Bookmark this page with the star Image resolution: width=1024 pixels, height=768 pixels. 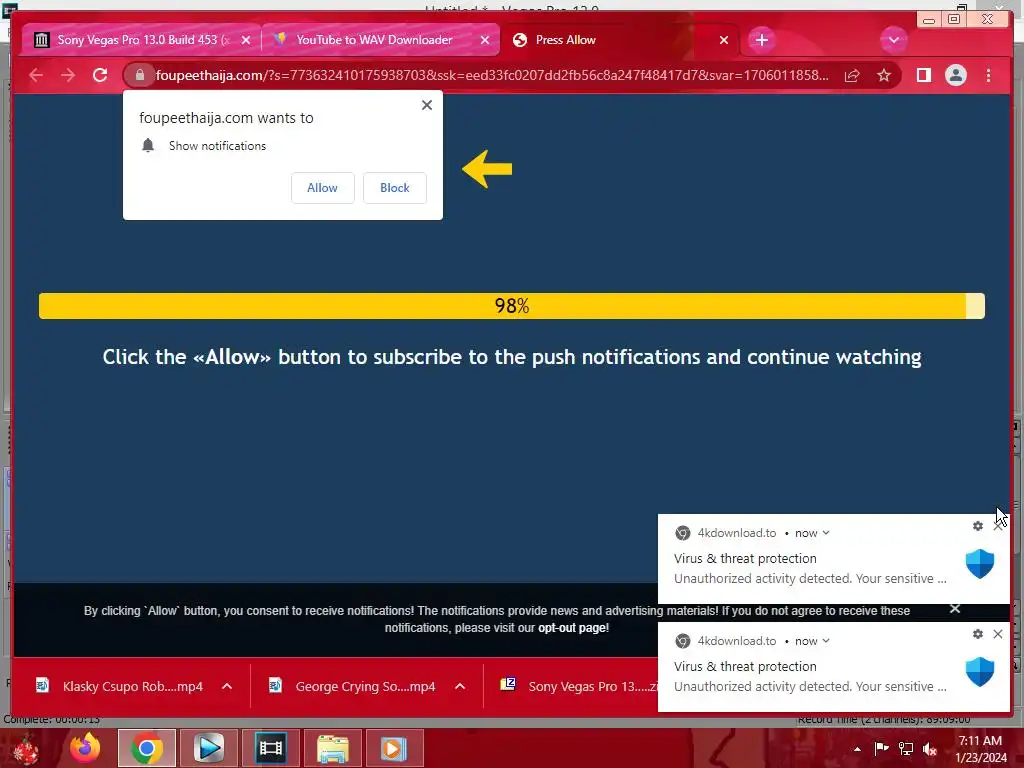[x=884, y=75]
